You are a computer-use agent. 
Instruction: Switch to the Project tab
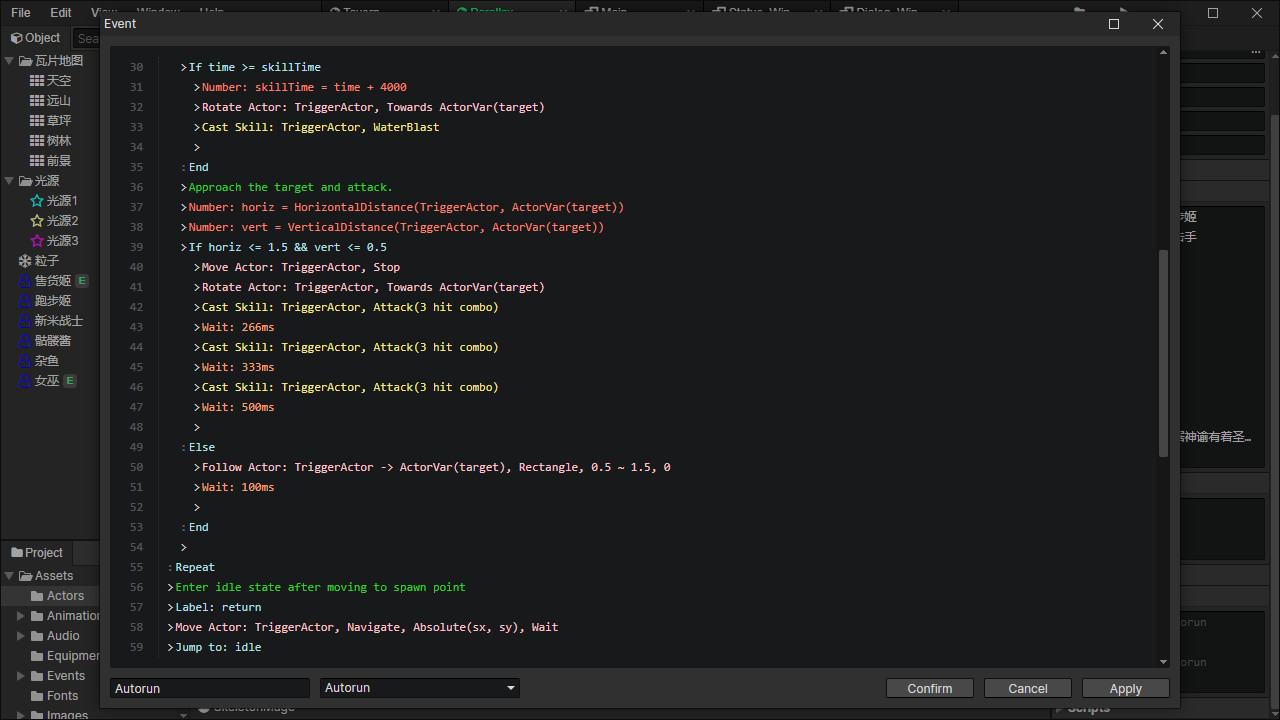[37, 552]
